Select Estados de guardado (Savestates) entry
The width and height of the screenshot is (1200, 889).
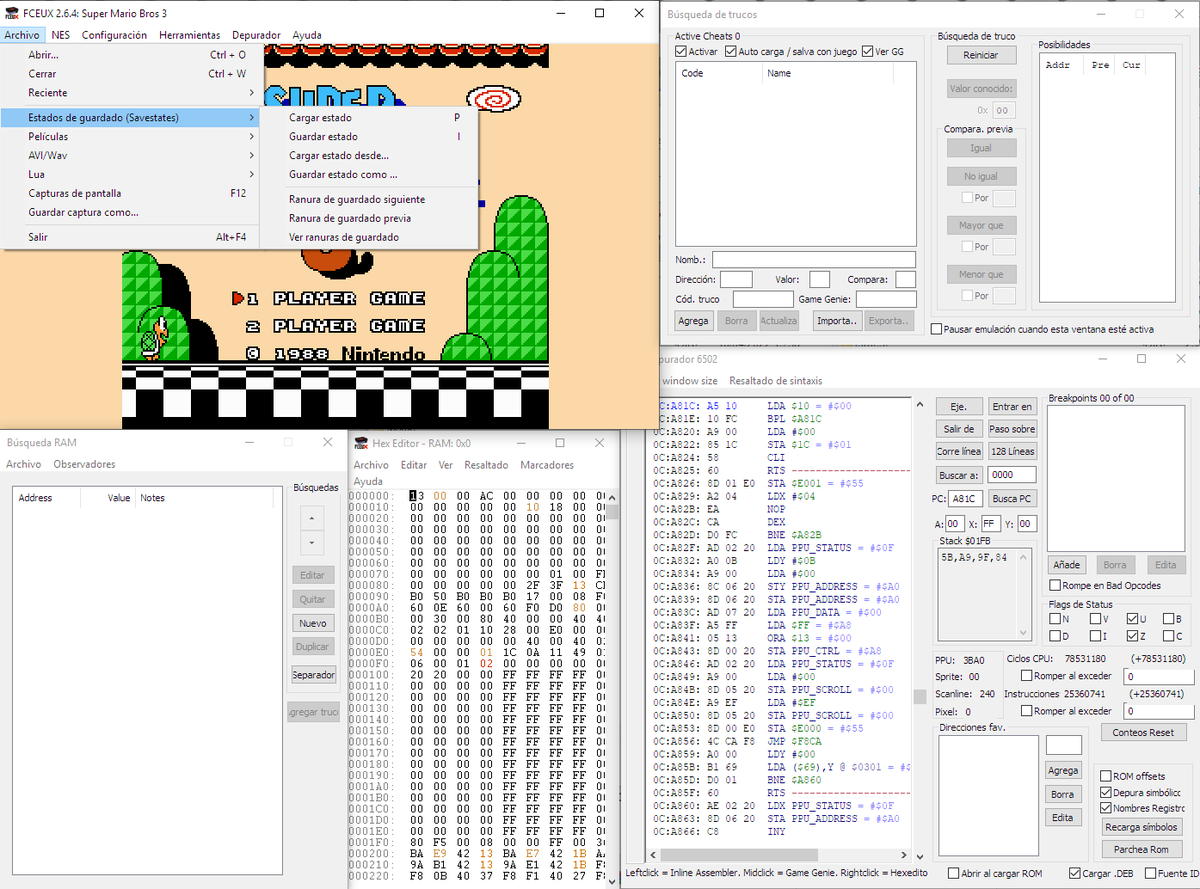131,117
